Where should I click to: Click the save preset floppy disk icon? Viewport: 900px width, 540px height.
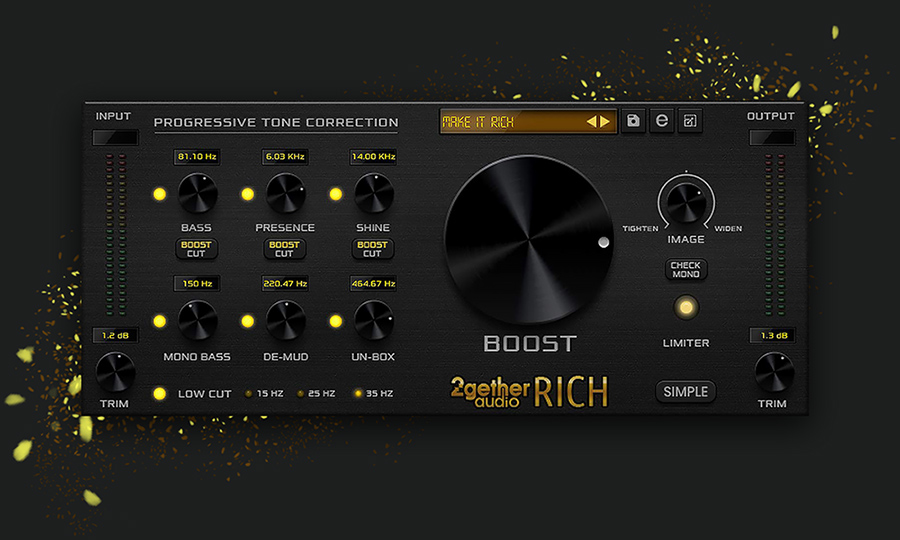[632, 121]
